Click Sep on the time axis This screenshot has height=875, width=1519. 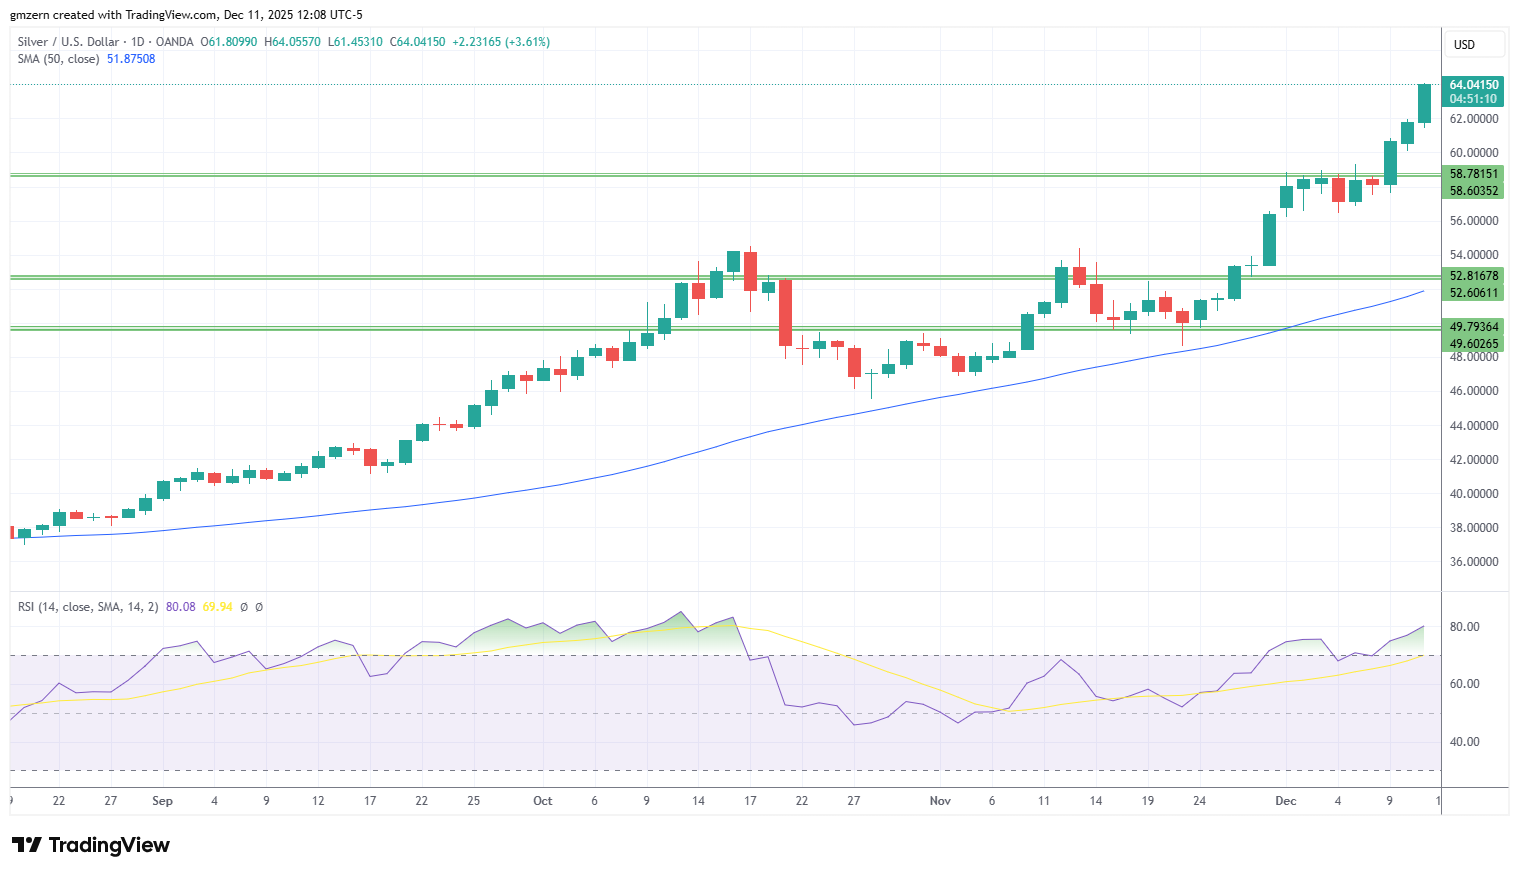pyautogui.click(x=162, y=801)
